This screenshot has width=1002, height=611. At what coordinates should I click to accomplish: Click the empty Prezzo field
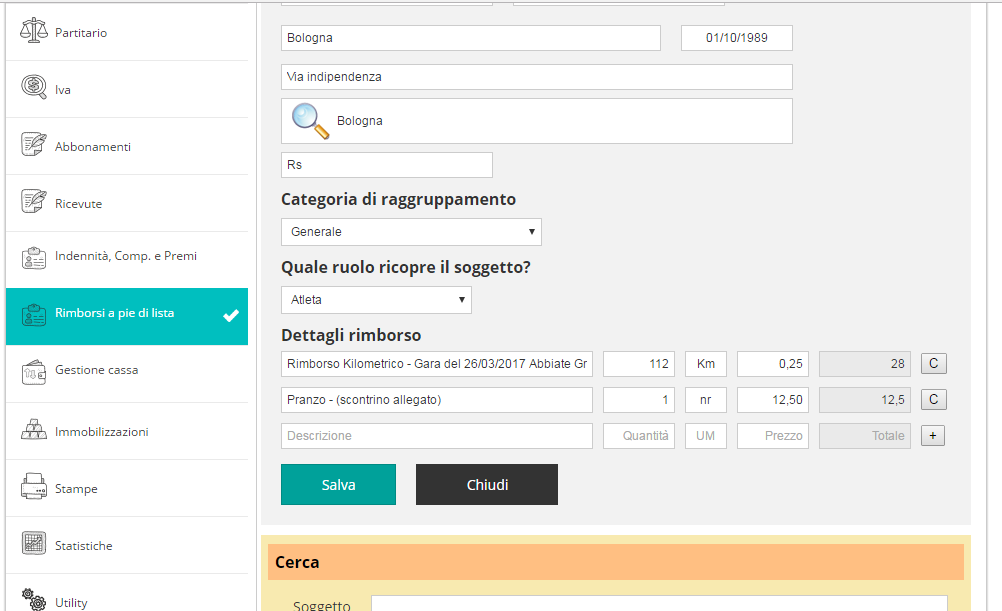click(x=773, y=436)
